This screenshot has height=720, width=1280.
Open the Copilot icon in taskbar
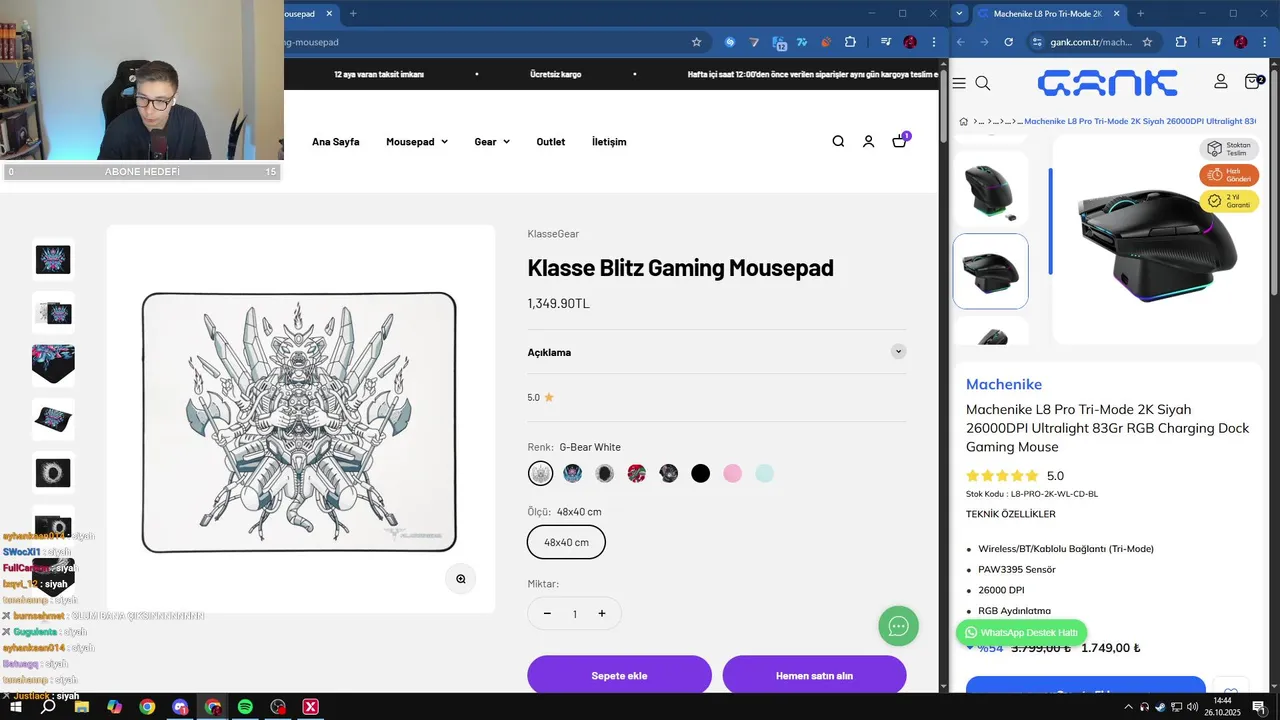pyautogui.click(x=114, y=707)
